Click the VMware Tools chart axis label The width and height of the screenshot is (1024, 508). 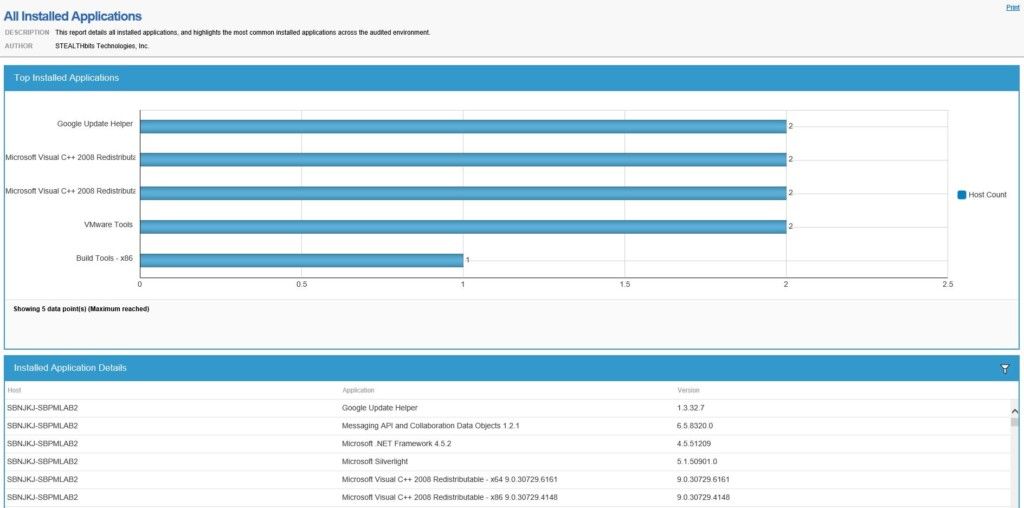[x=108, y=225]
